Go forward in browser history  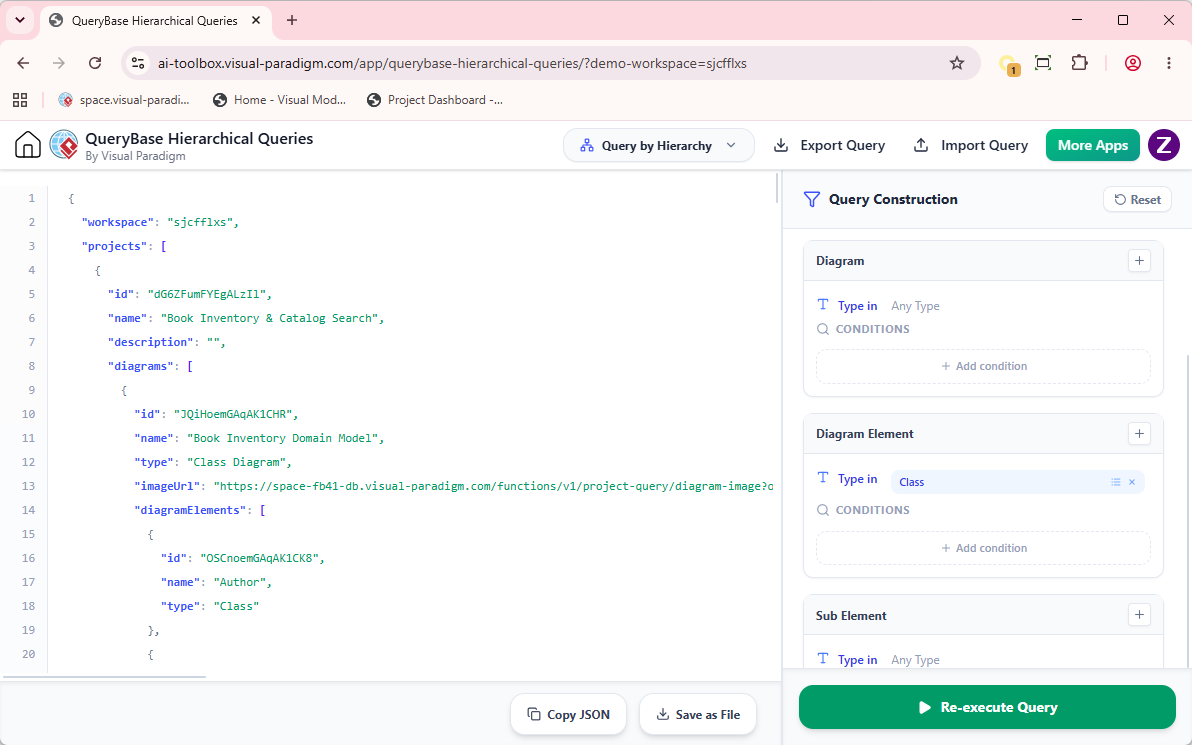(x=59, y=63)
